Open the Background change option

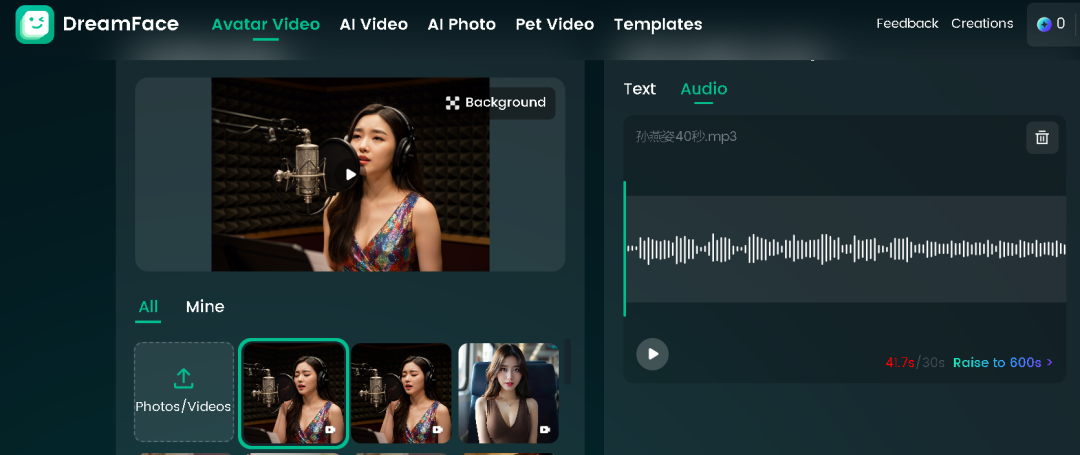[496, 103]
